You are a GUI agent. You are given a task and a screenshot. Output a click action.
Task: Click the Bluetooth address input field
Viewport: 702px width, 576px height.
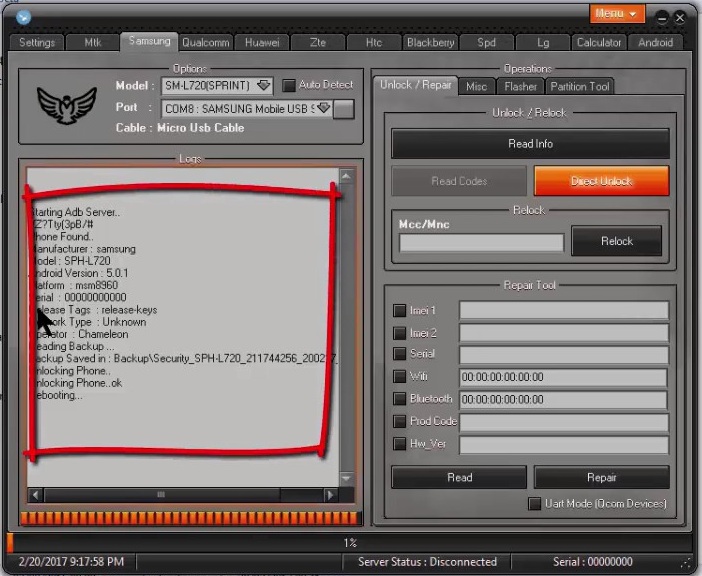[564, 399]
